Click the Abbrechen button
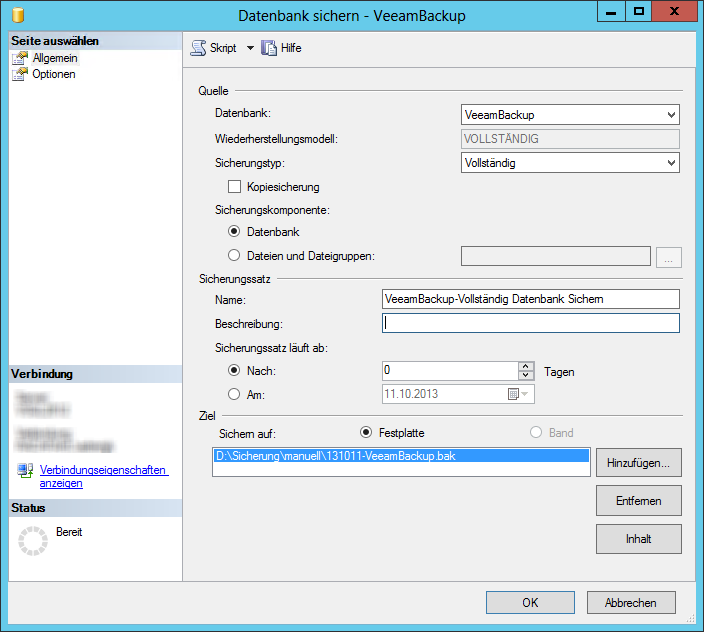 631,602
